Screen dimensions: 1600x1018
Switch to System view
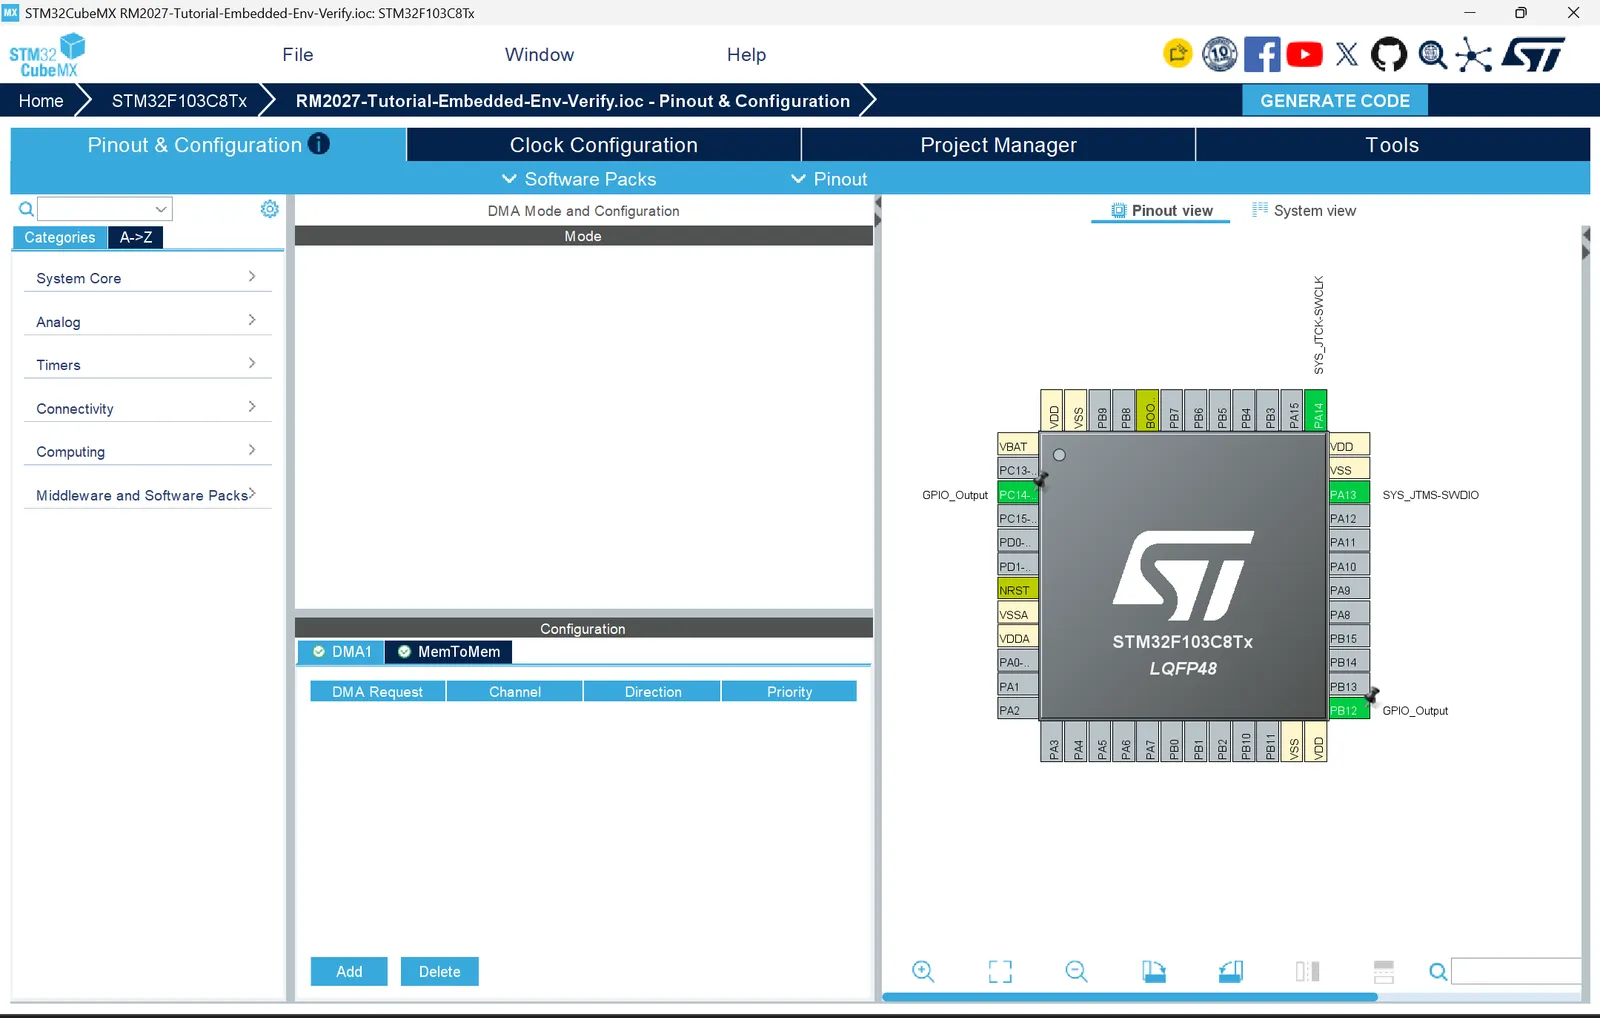[1304, 210]
